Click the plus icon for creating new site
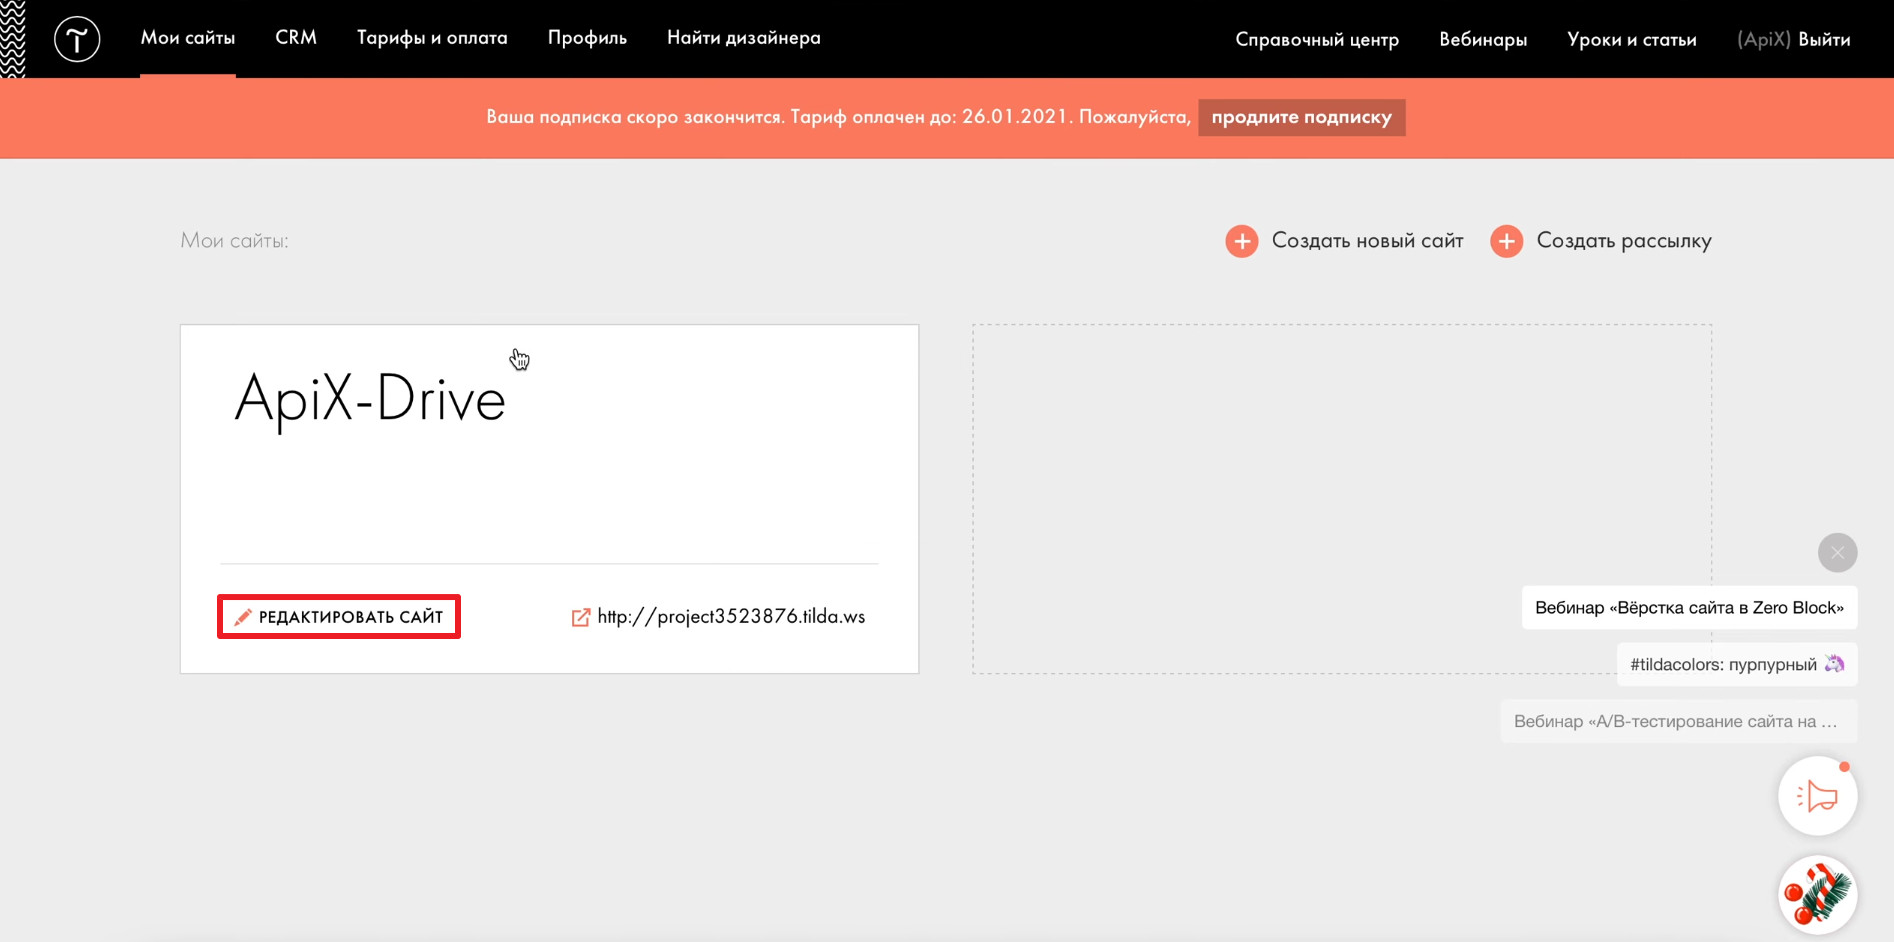The width and height of the screenshot is (1894, 942). coord(1241,241)
